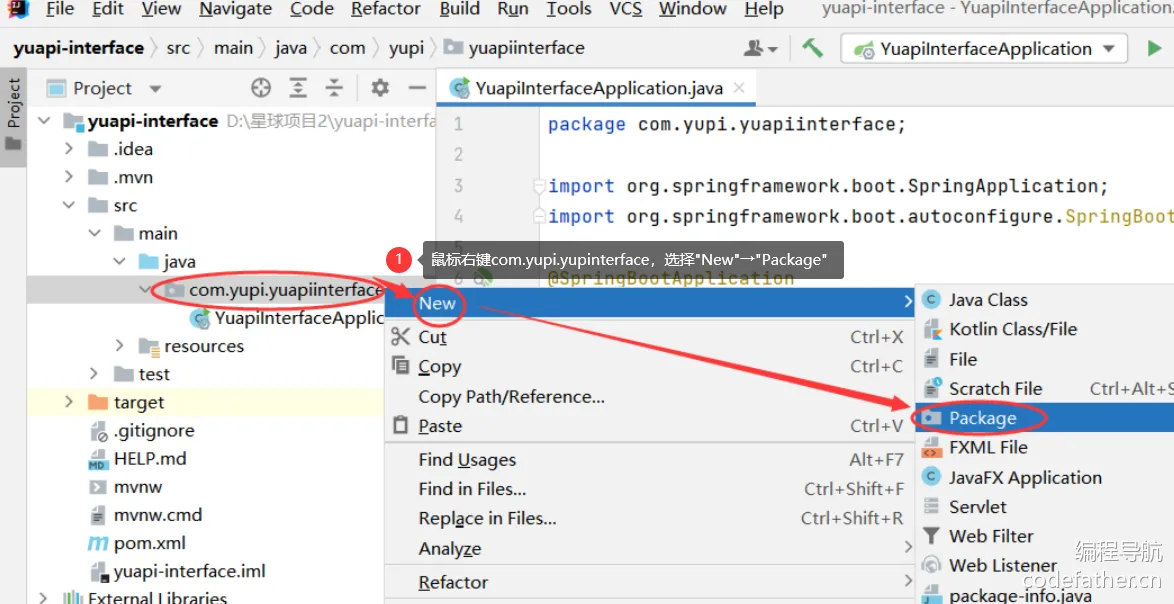Click the Build project hammer icon

[812, 49]
